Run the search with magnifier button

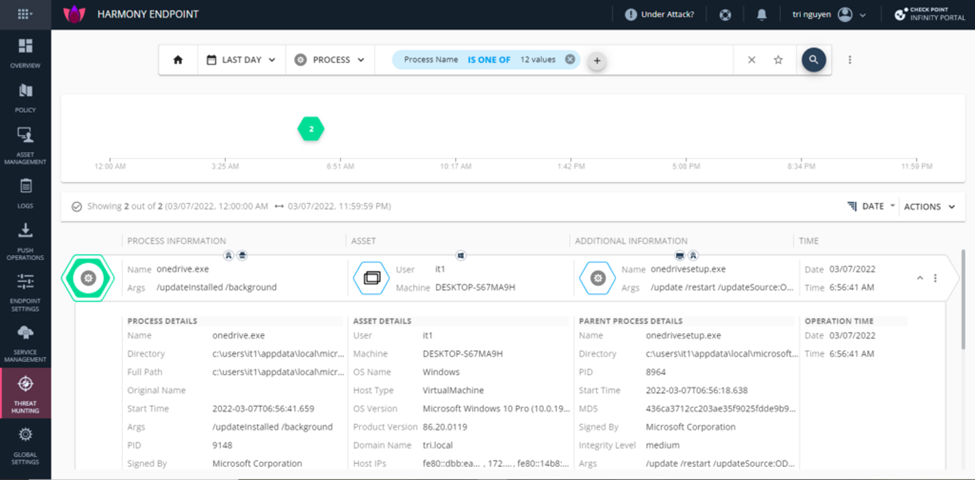pyautogui.click(x=813, y=60)
